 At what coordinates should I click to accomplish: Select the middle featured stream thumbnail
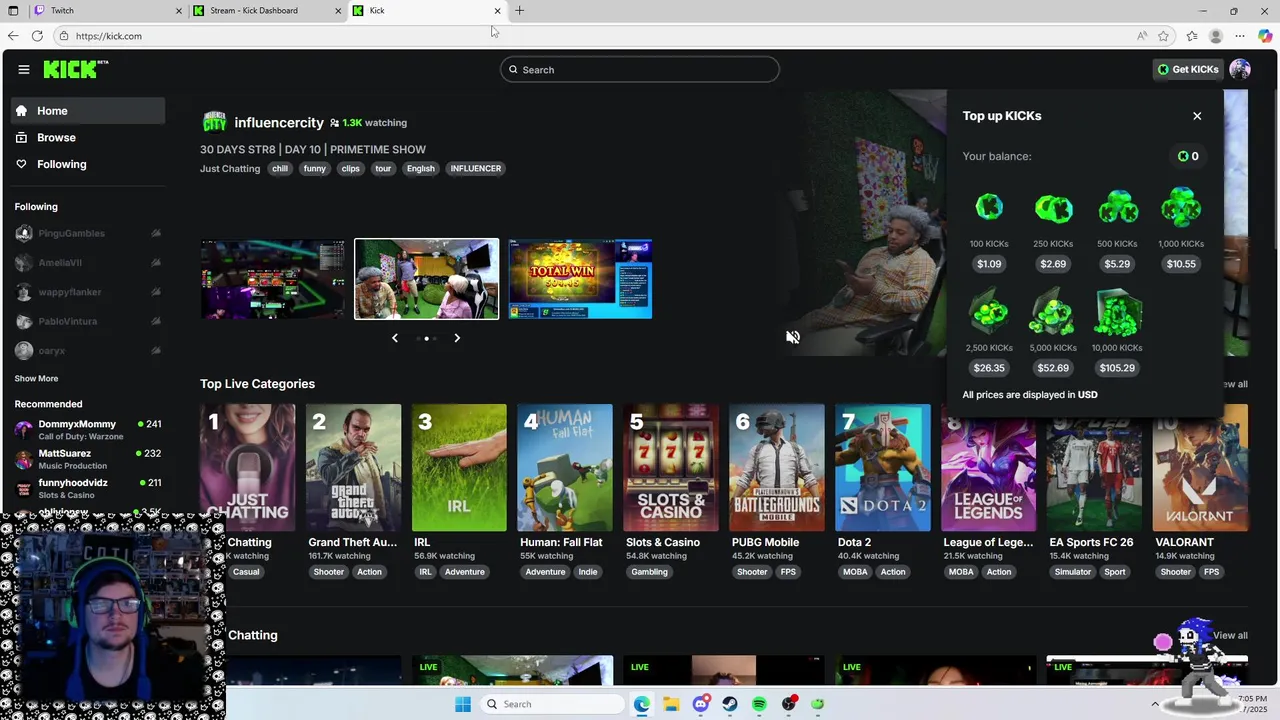coord(426,279)
